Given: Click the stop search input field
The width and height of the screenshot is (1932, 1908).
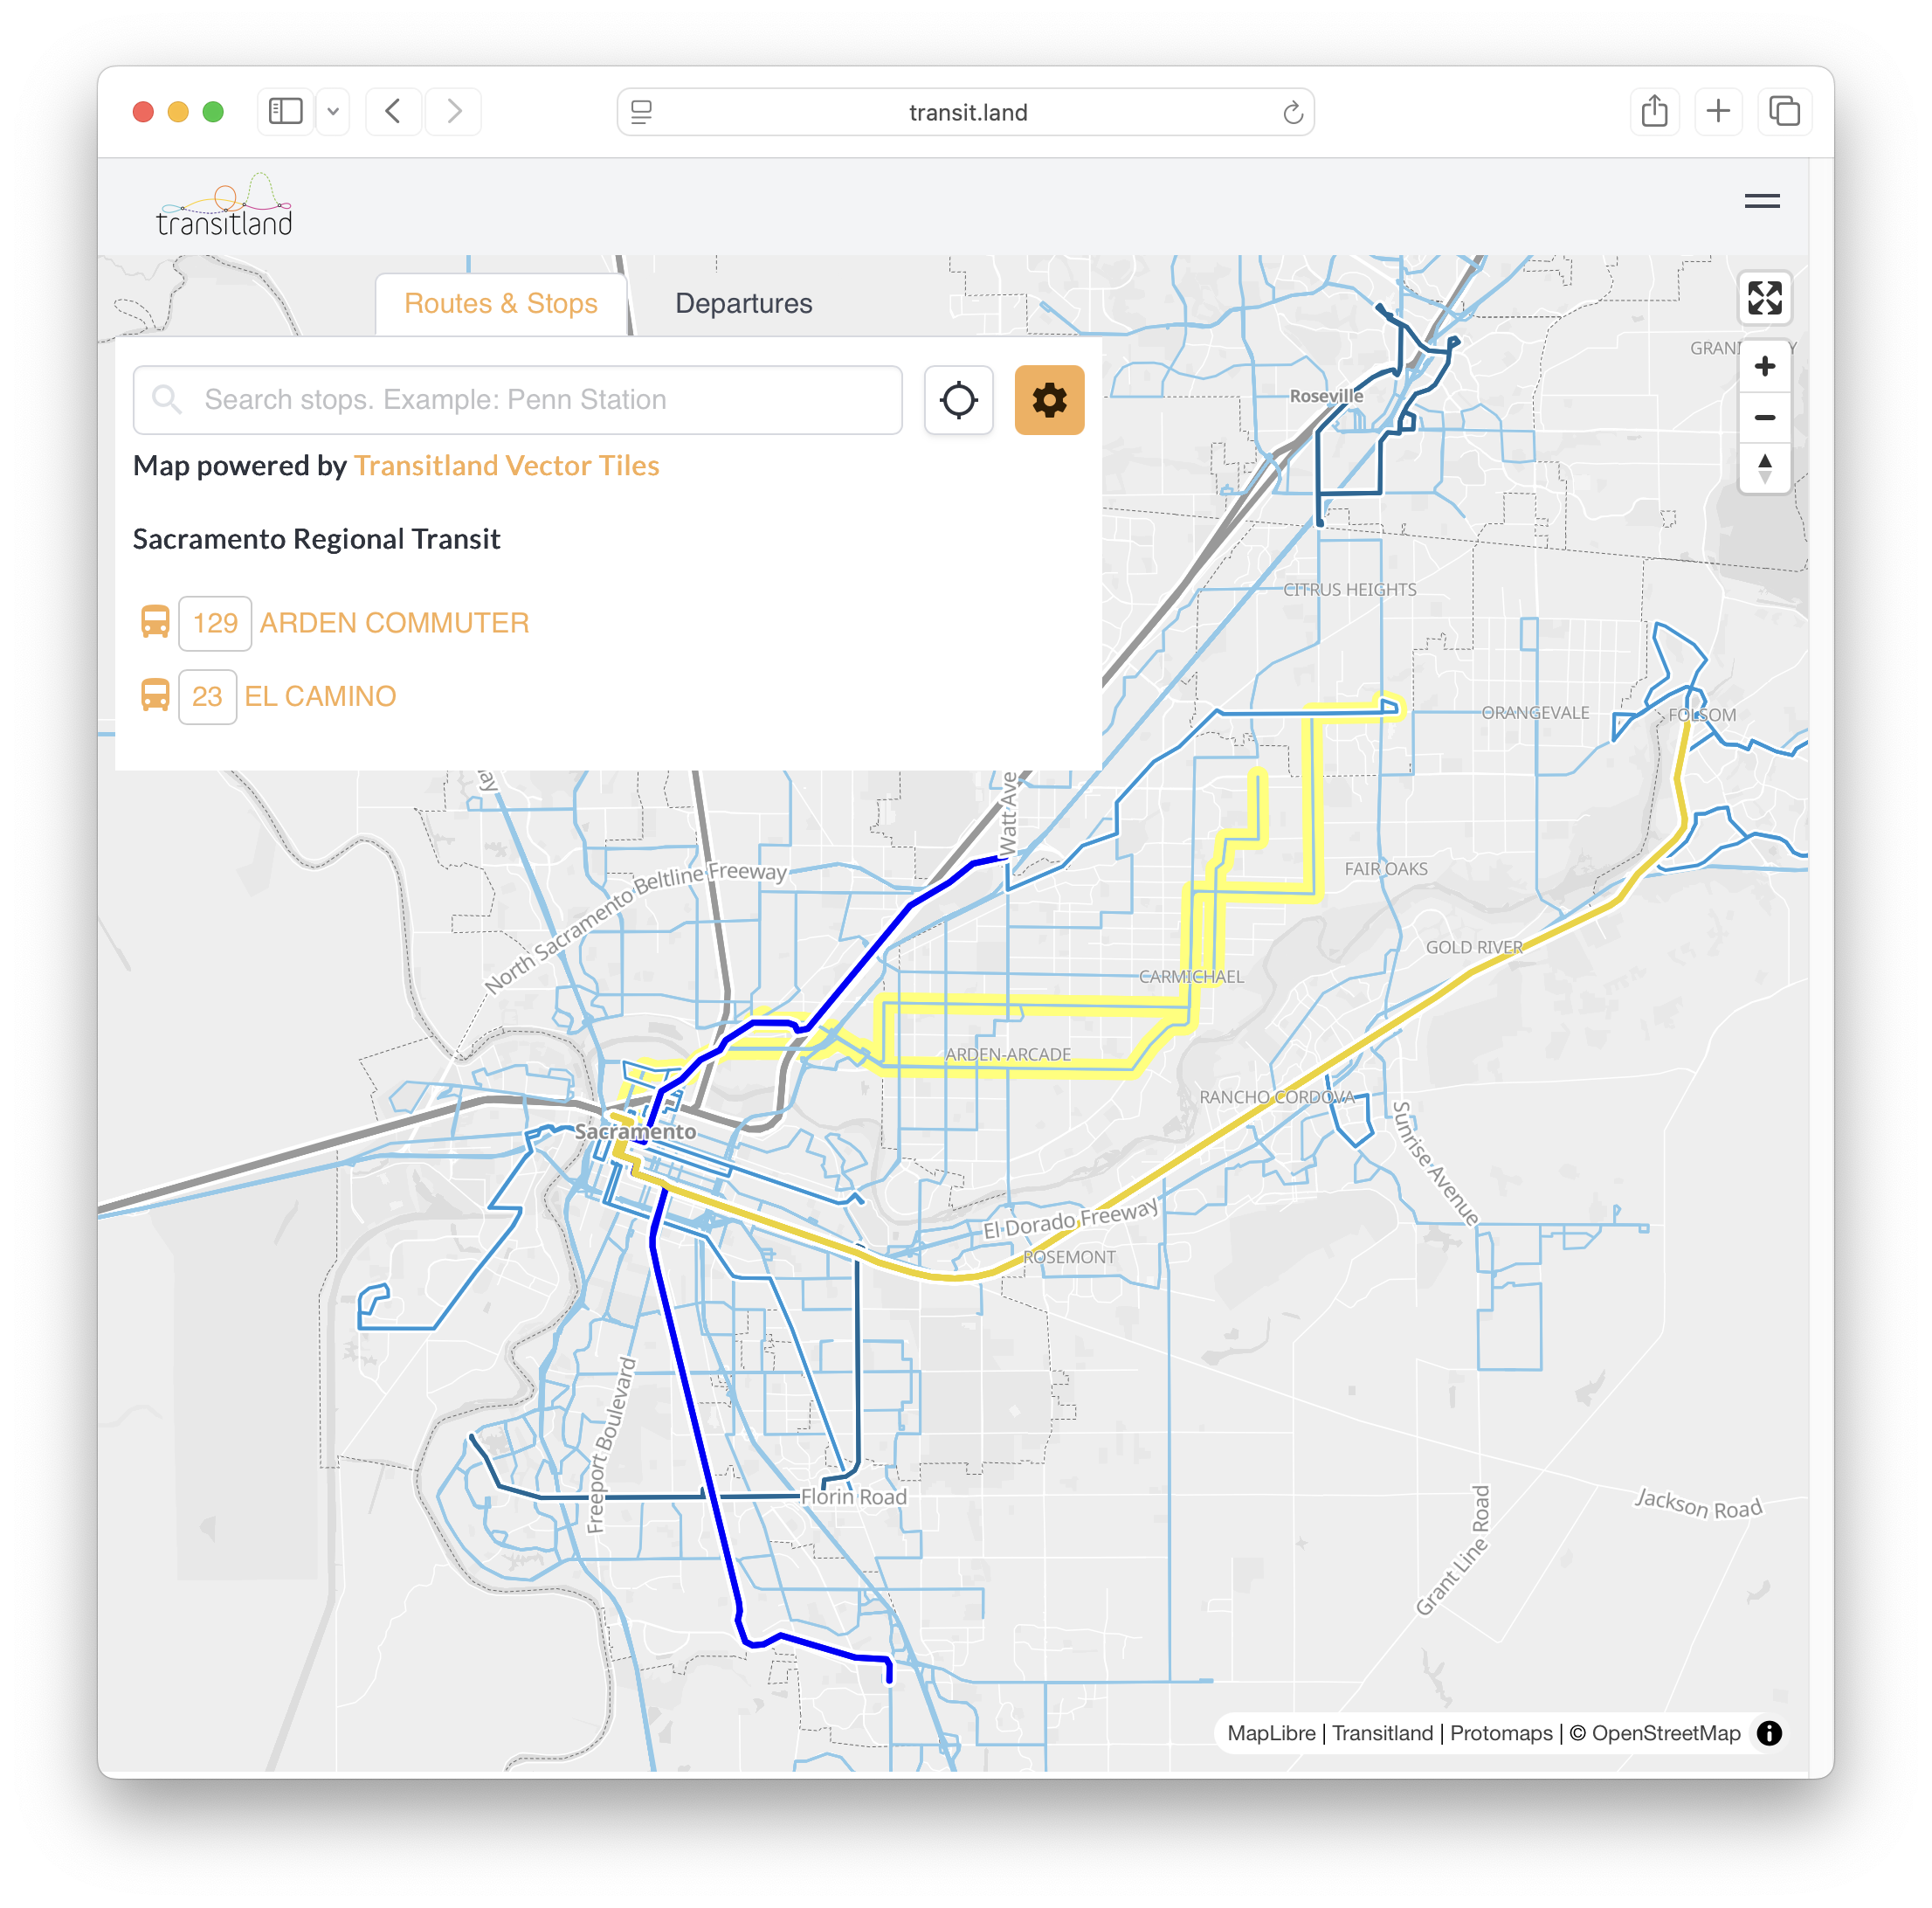Looking at the screenshot, I should pyautogui.click(x=520, y=400).
